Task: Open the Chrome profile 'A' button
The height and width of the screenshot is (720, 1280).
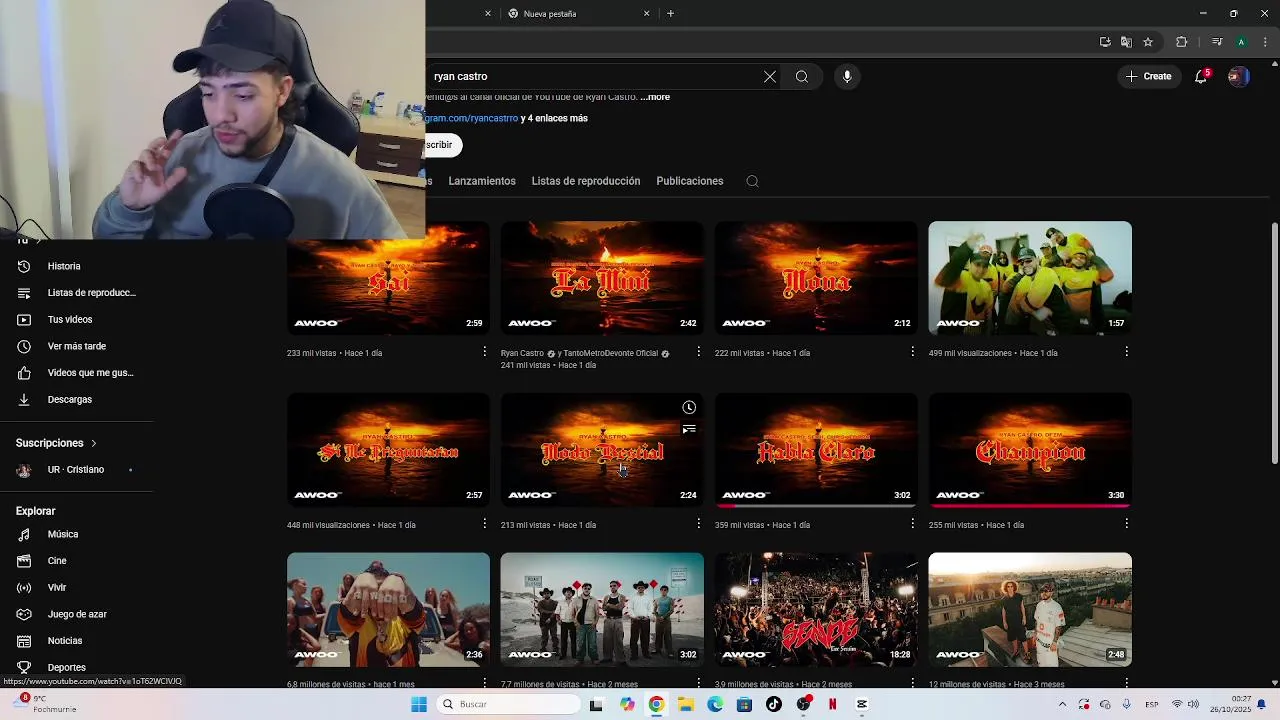Action: click(1241, 42)
